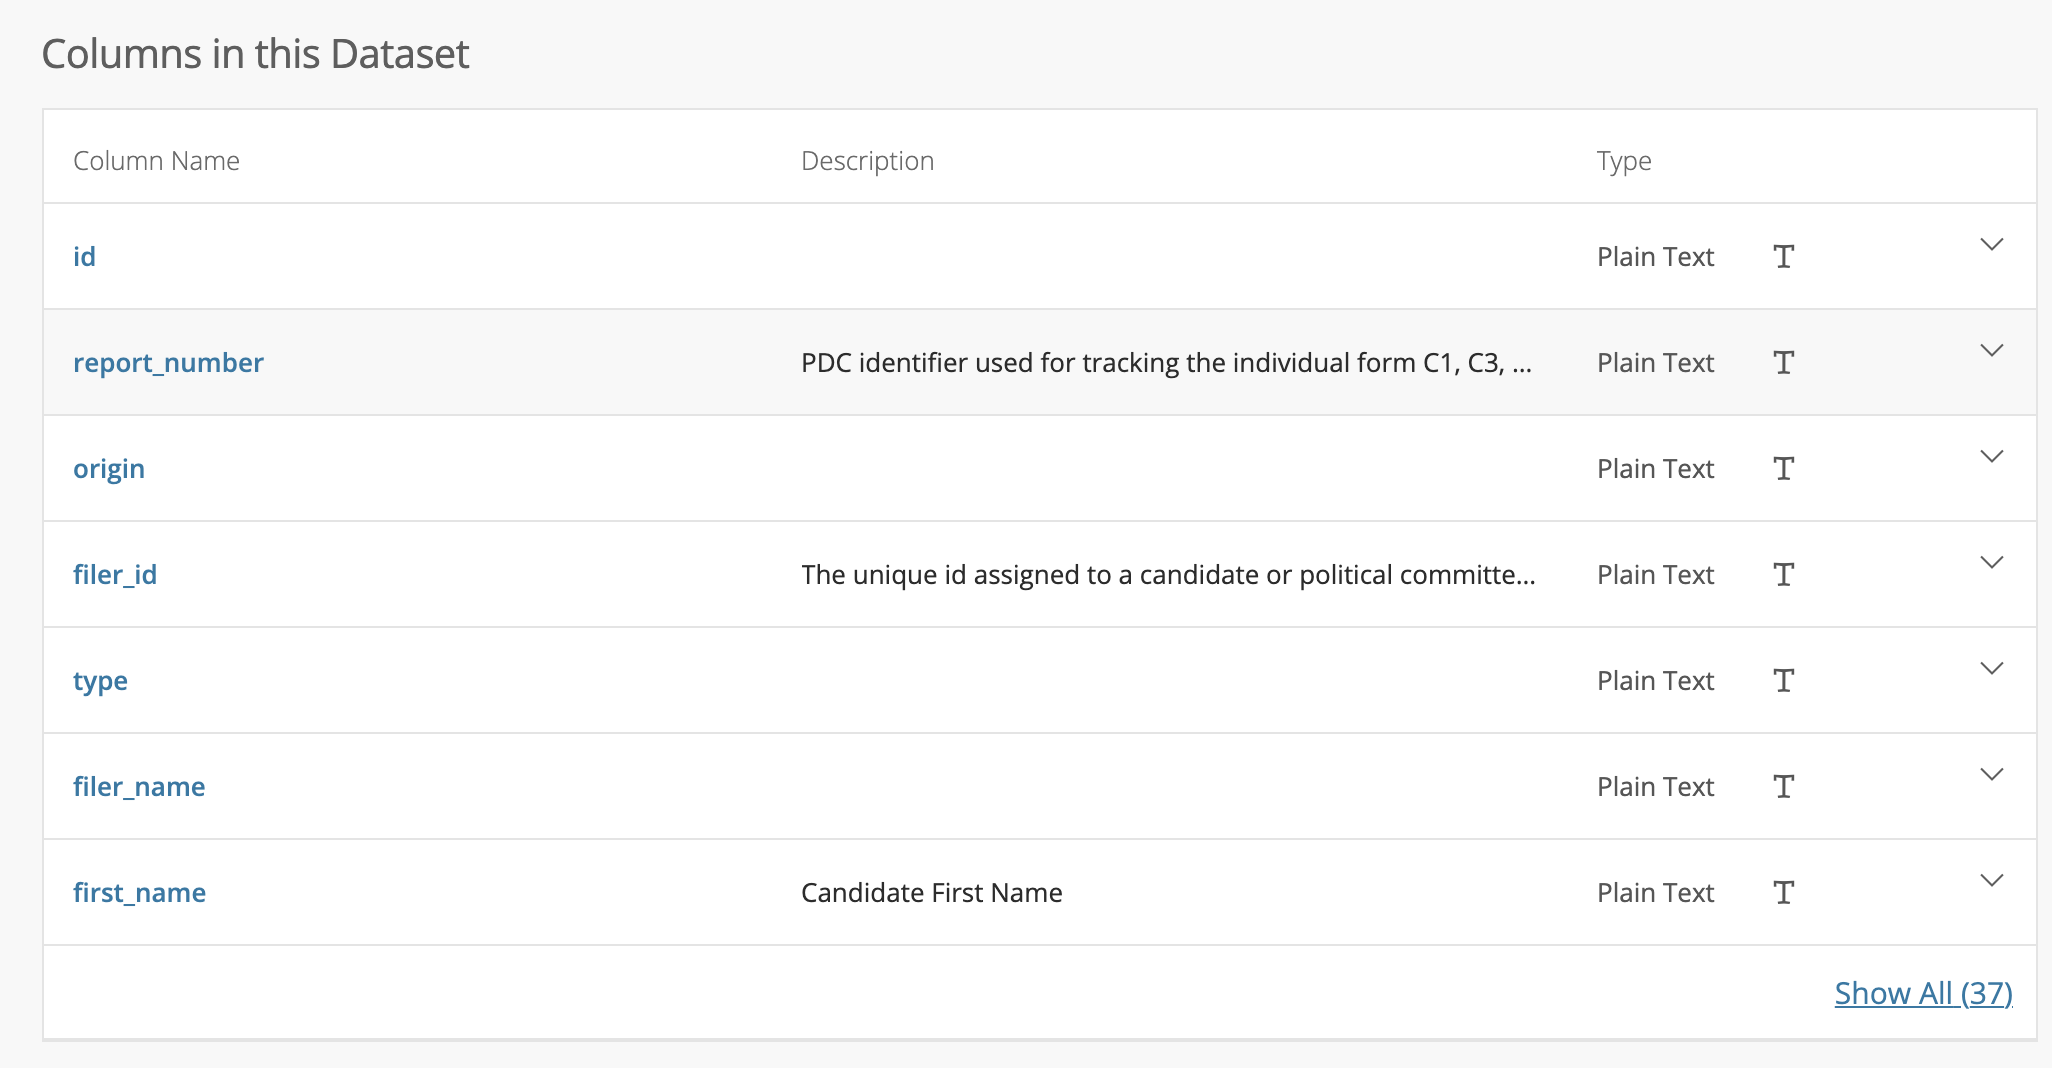Expand the filer_name row chevron
The image size is (2052, 1068).
(1991, 775)
